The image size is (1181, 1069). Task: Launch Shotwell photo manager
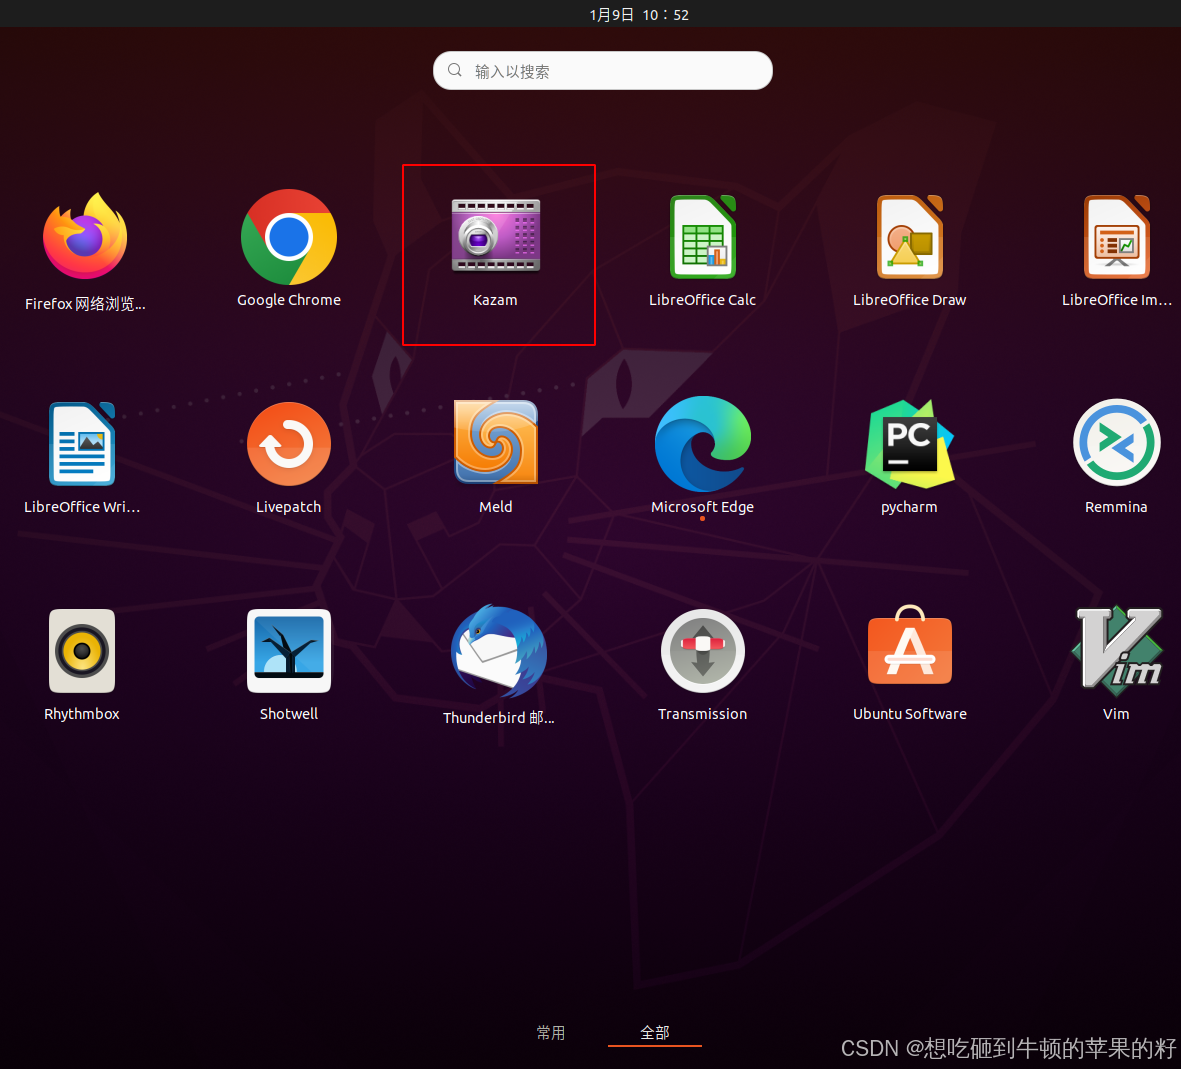(288, 651)
